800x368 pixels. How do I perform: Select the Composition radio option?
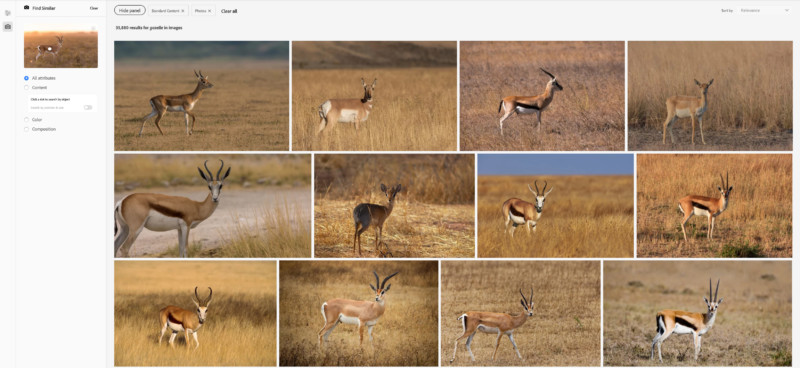27,129
